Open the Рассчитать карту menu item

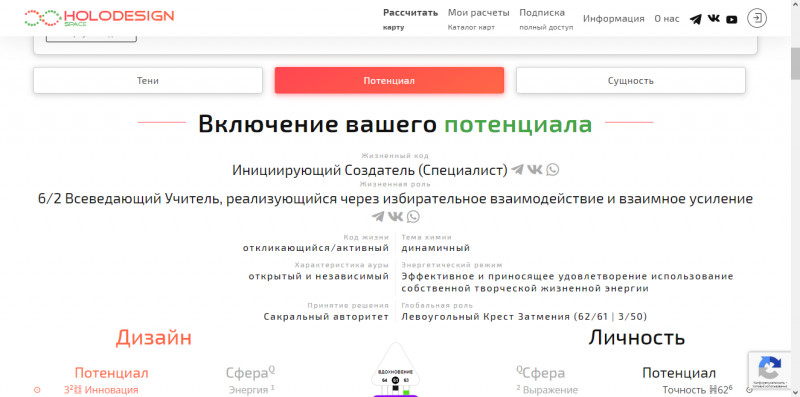(x=411, y=19)
